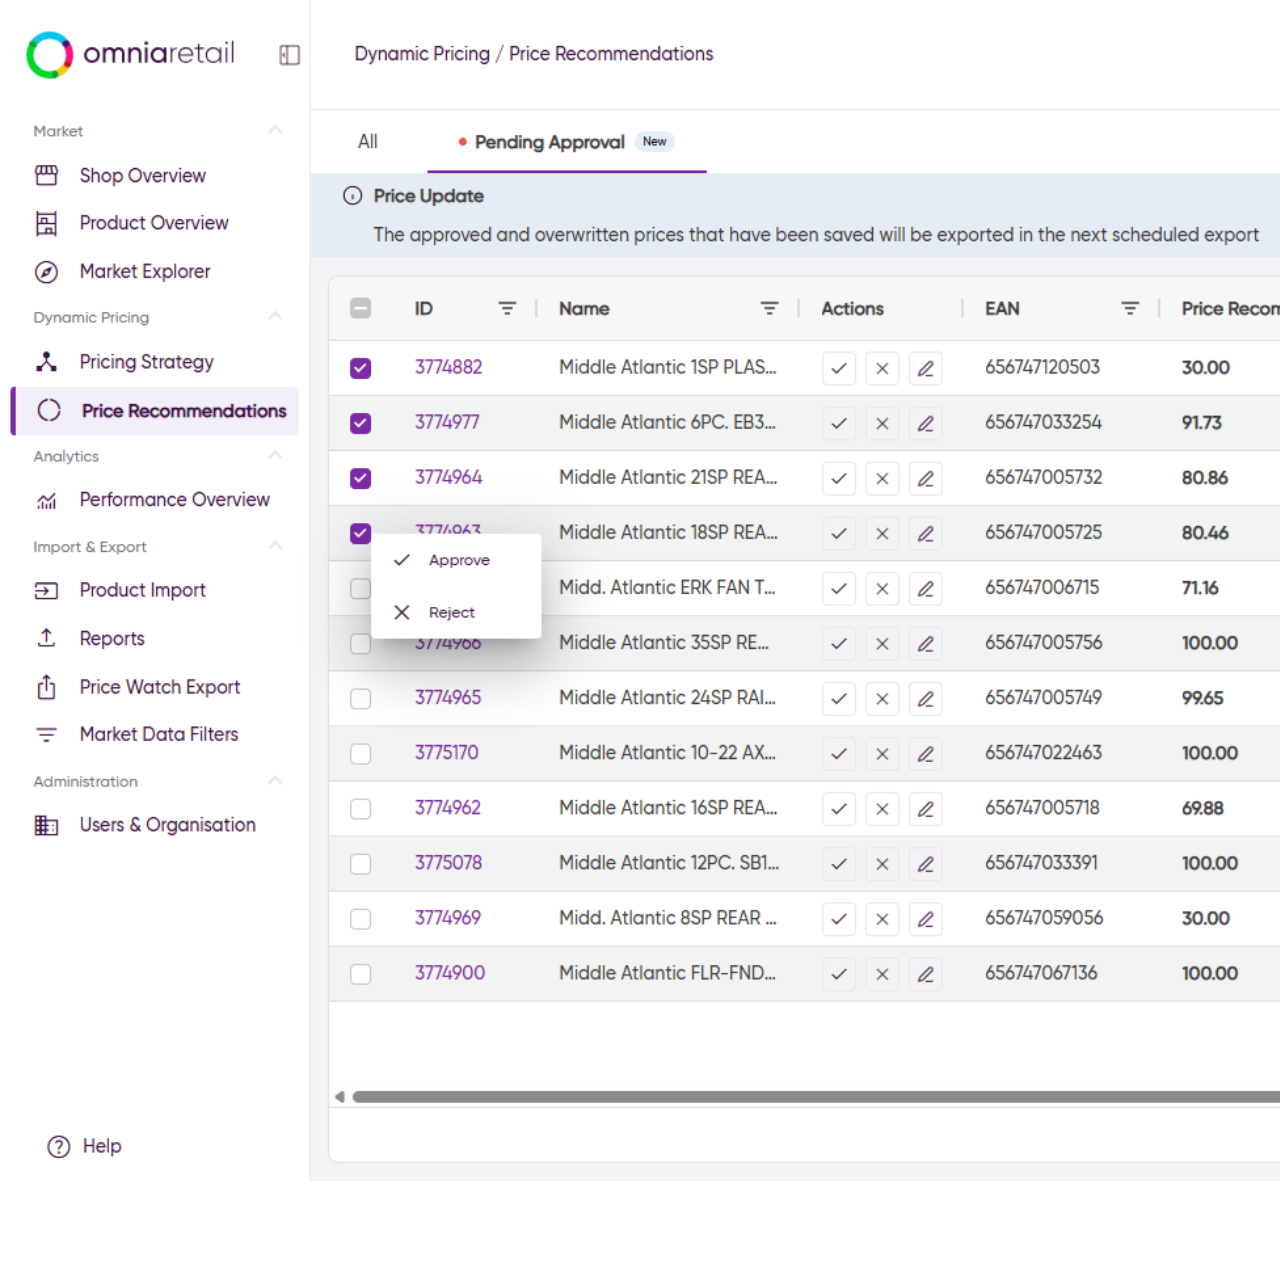Check the row 3775170 checkbox
This screenshot has width=1280, height=1280.
point(361,753)
